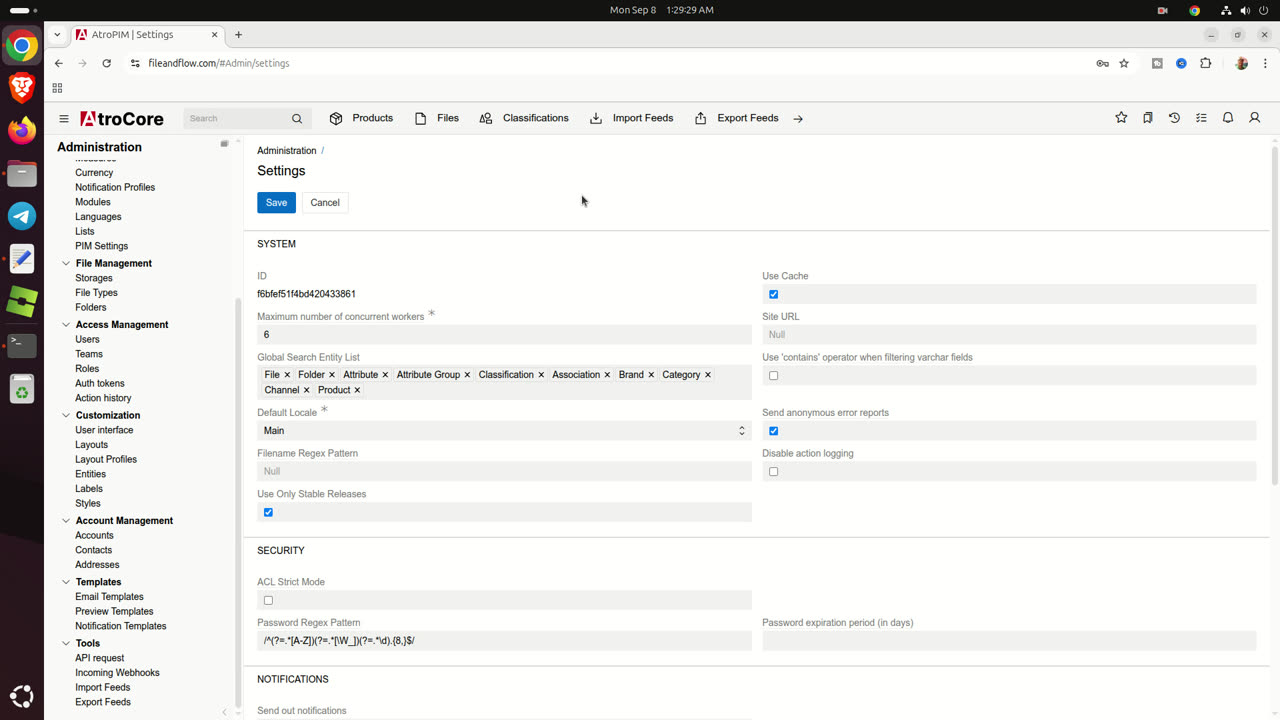Open Terminal from the dock
This screenshot has height=720, width=1280.
[22, 345]
